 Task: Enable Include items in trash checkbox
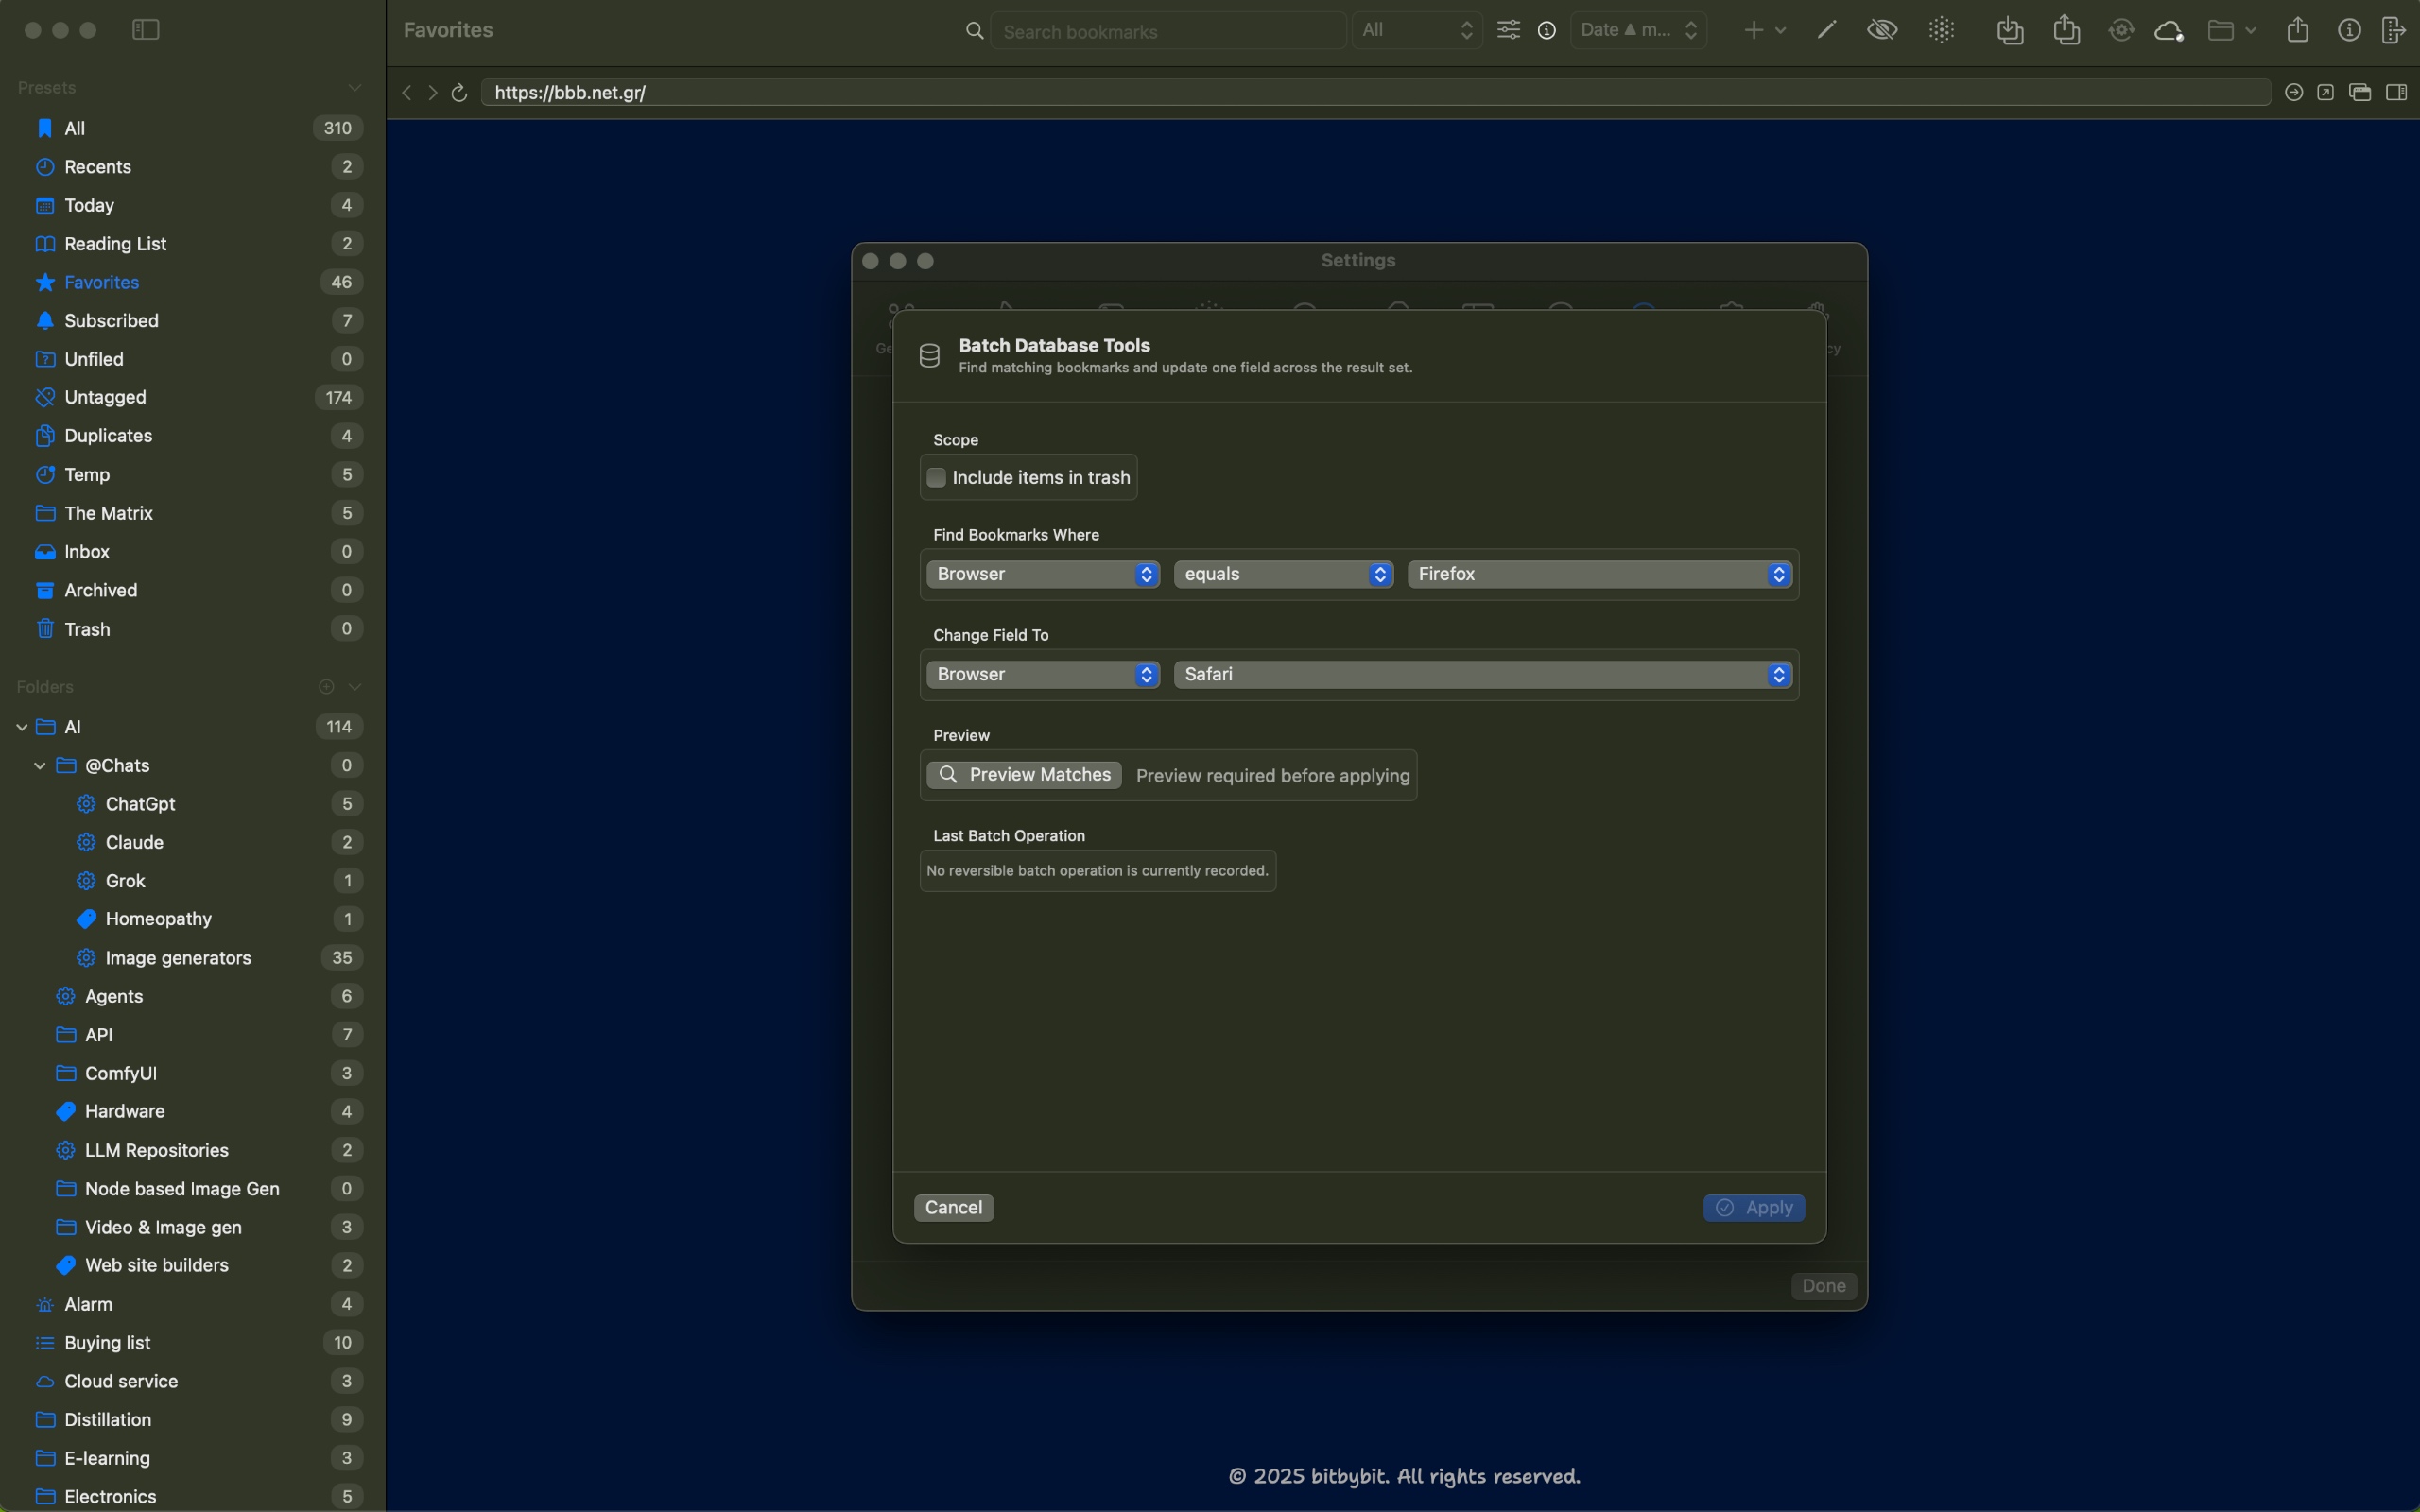(x=936, y=478)
